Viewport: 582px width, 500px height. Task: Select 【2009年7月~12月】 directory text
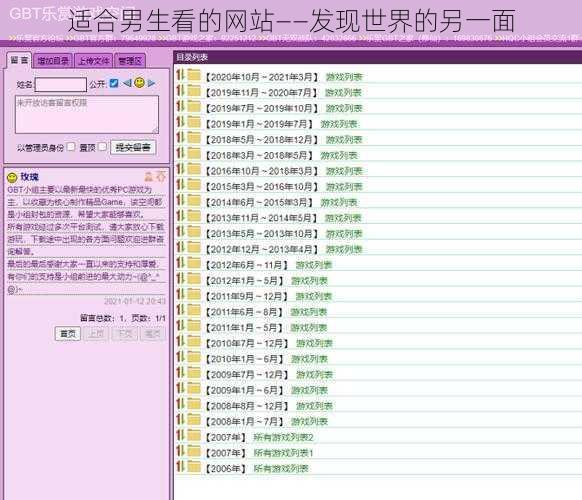point(247,375)
